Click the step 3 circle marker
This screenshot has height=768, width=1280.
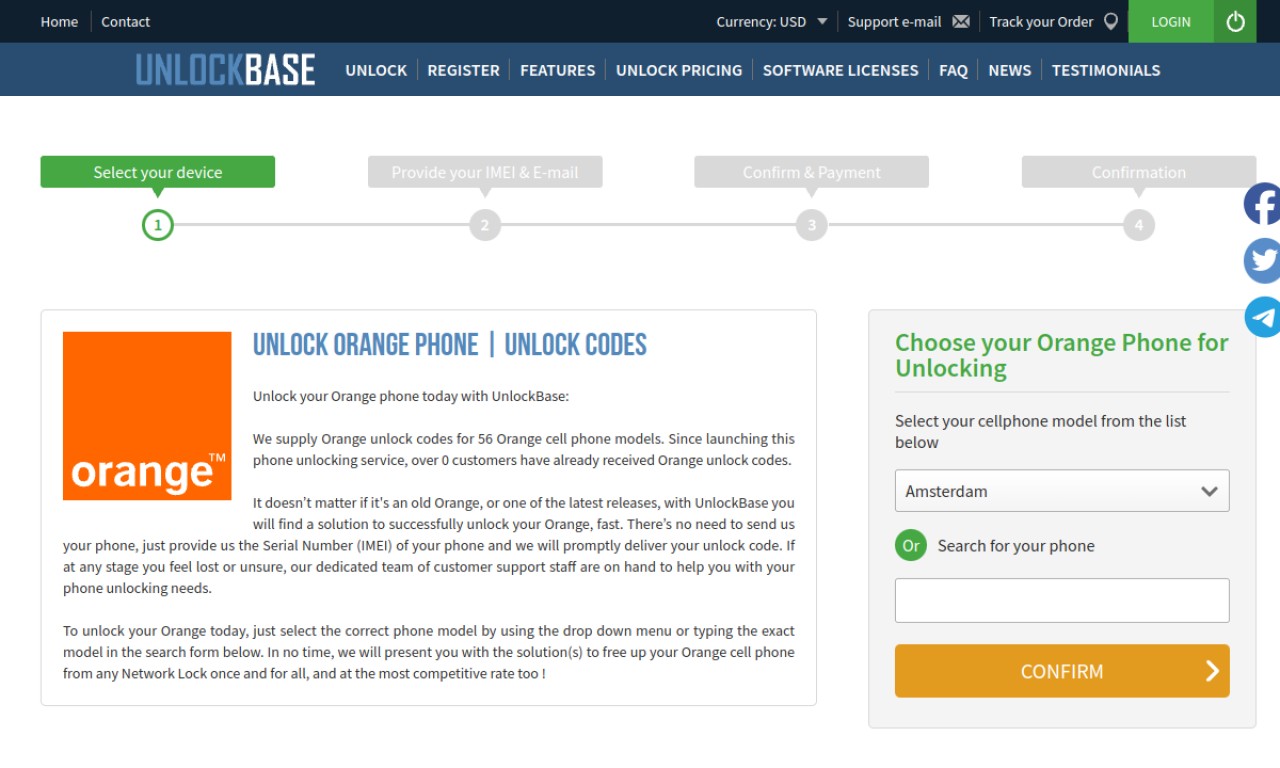(x=811, y=225)
